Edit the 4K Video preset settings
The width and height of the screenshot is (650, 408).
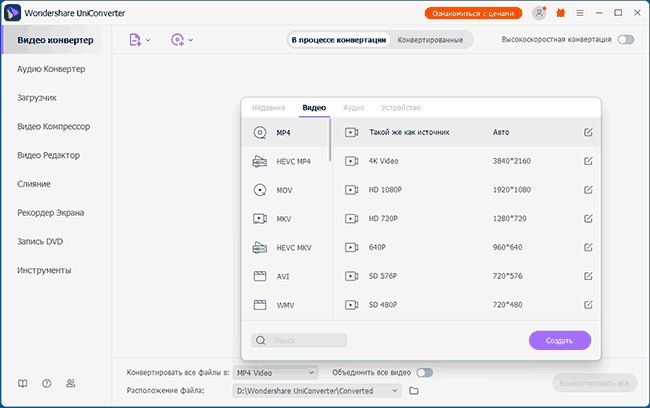point(588,161)
